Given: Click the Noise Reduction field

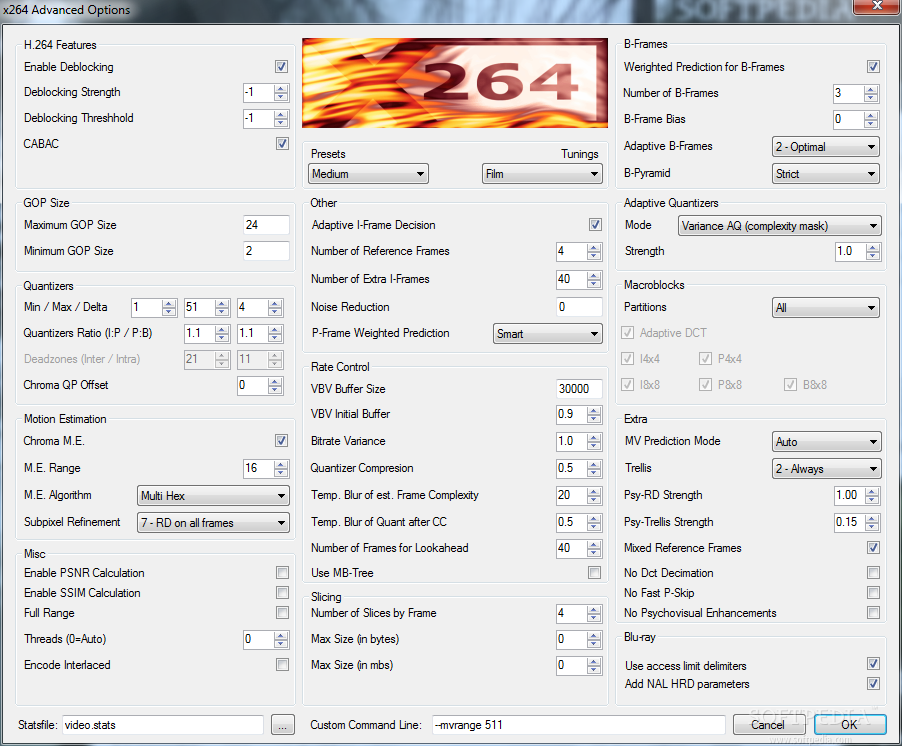Looking at the screenshot, I should pos(579,307).
